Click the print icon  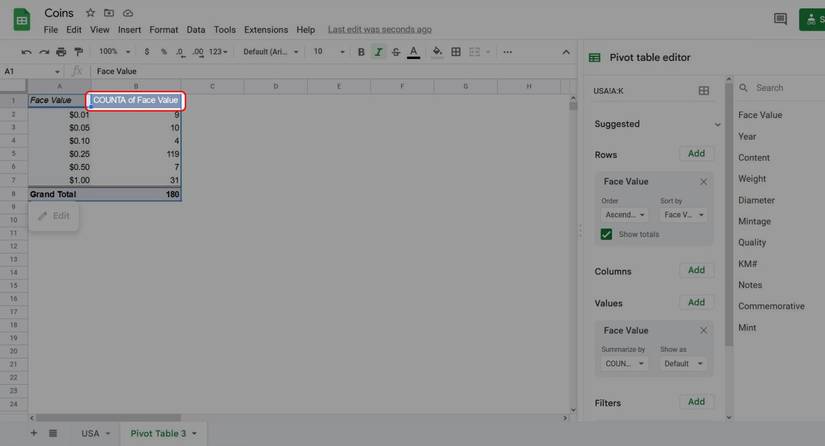pos(61,52)
